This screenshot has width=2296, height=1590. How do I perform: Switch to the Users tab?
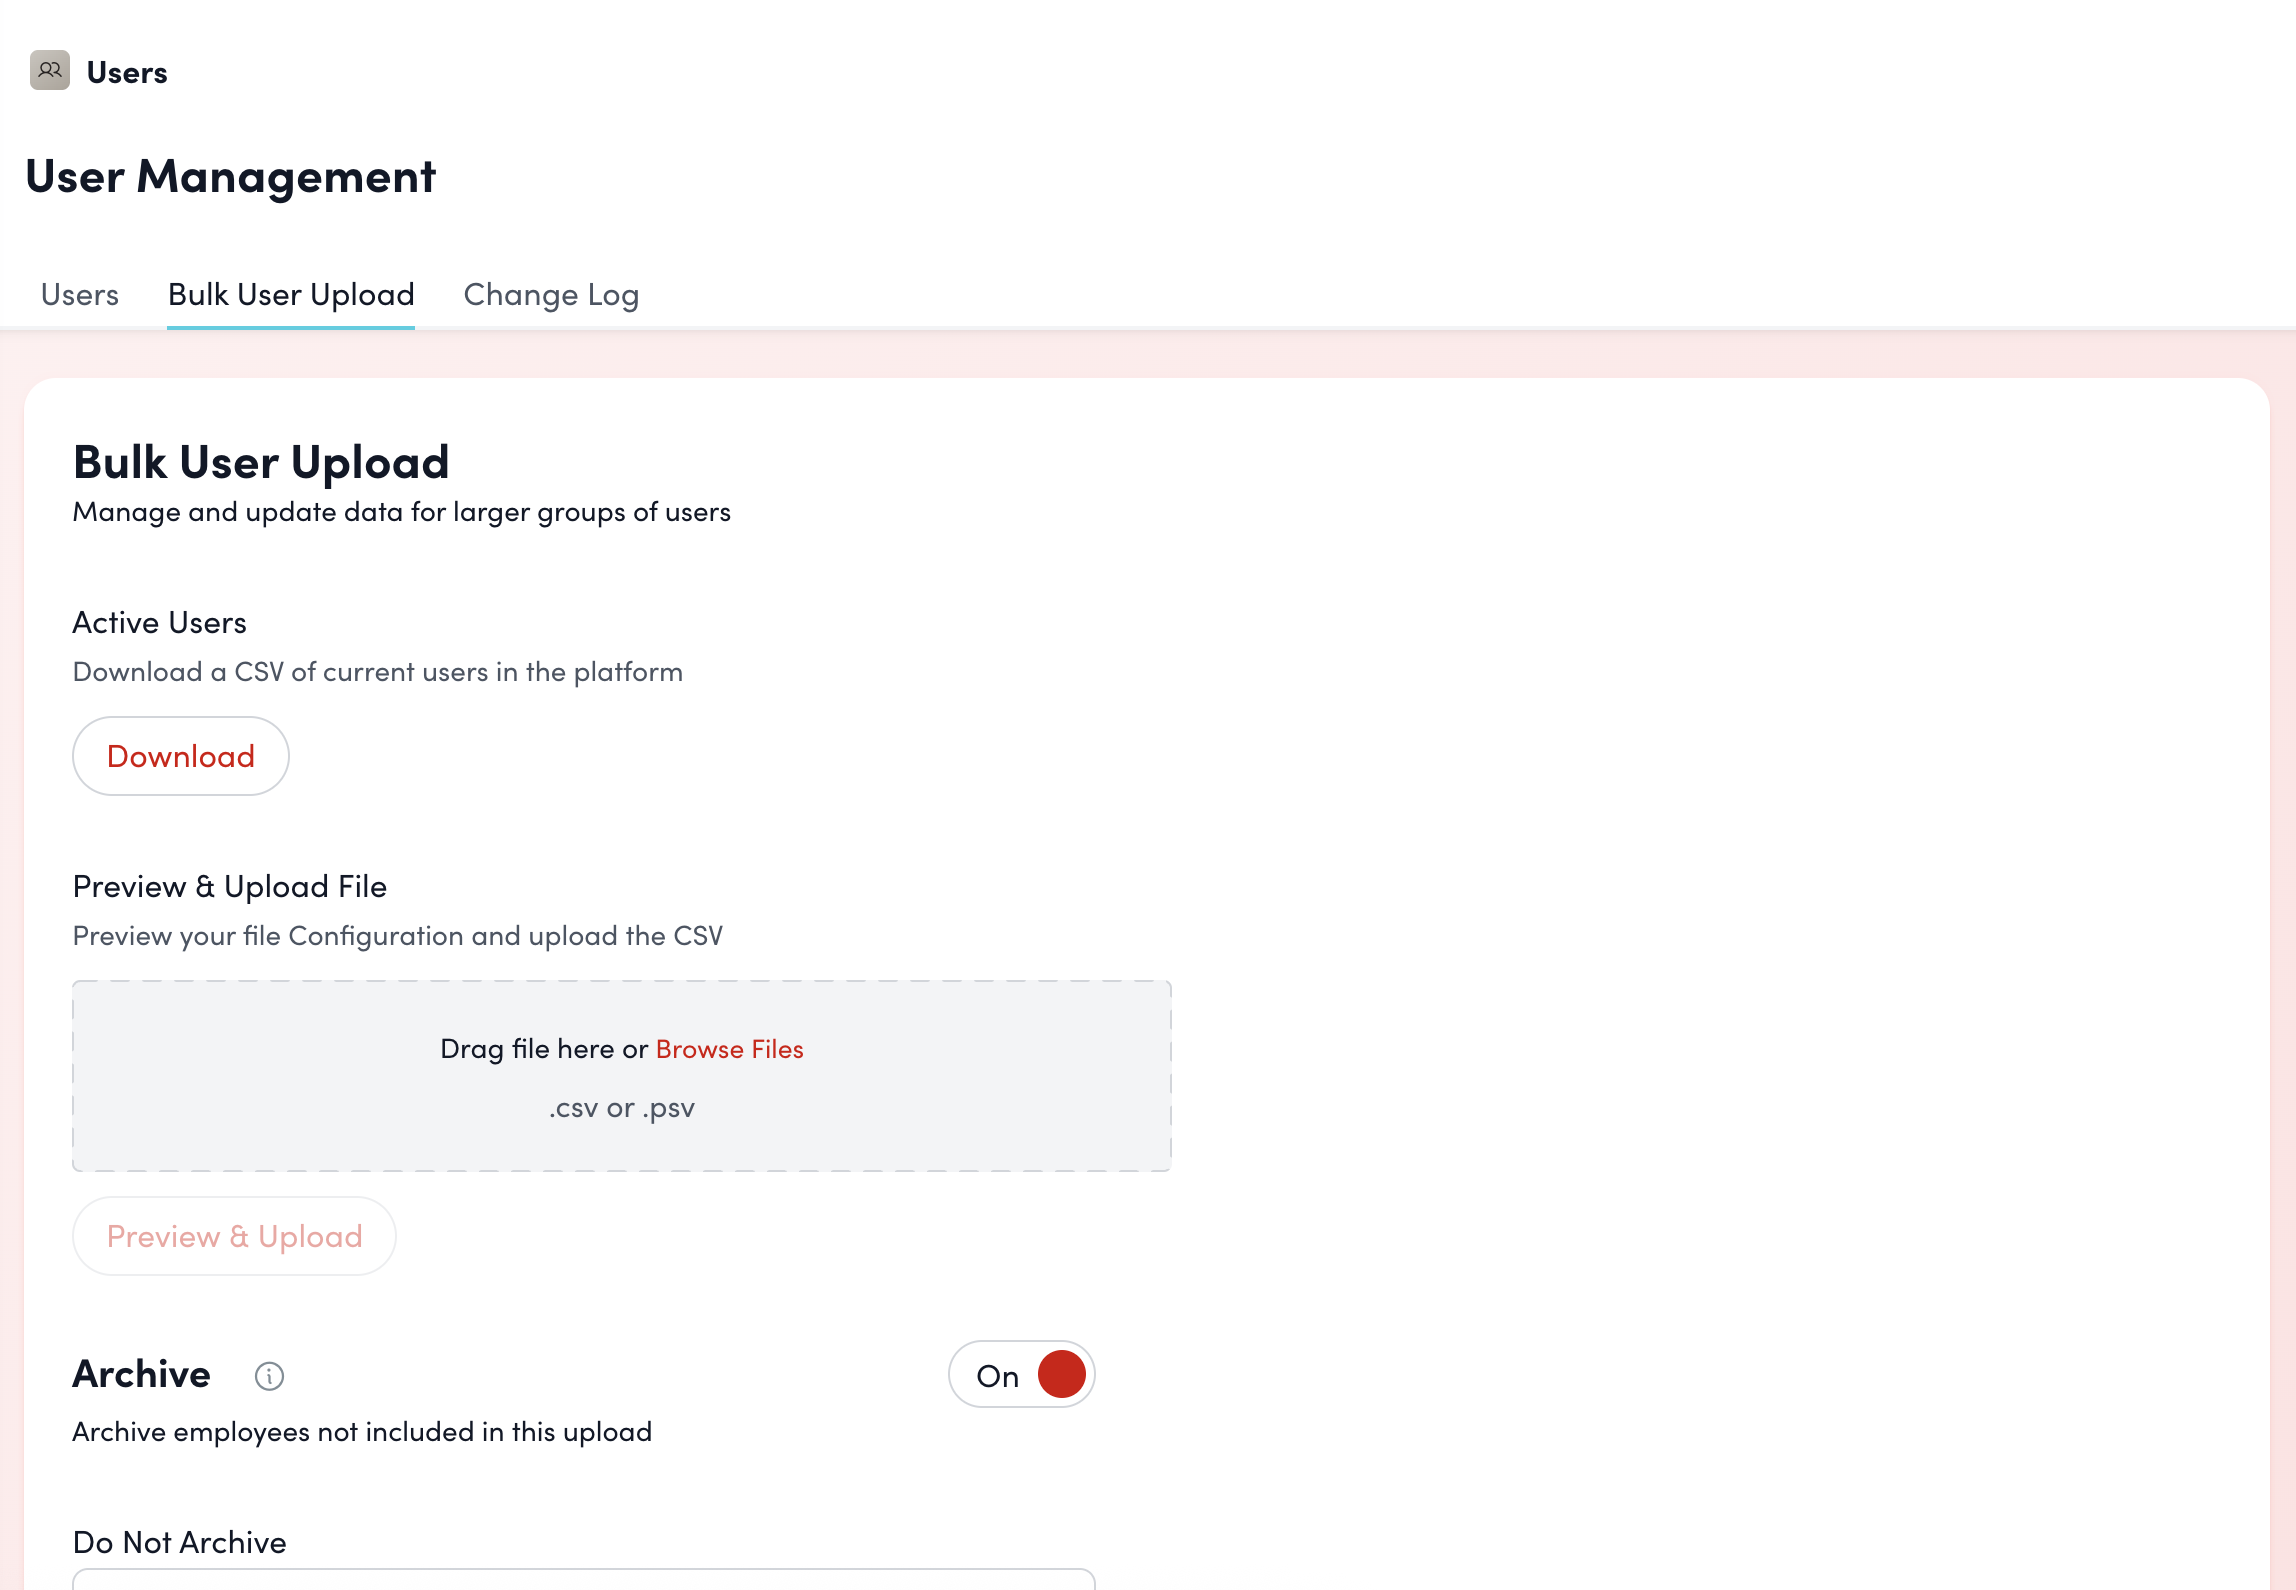tap(79, 294)
